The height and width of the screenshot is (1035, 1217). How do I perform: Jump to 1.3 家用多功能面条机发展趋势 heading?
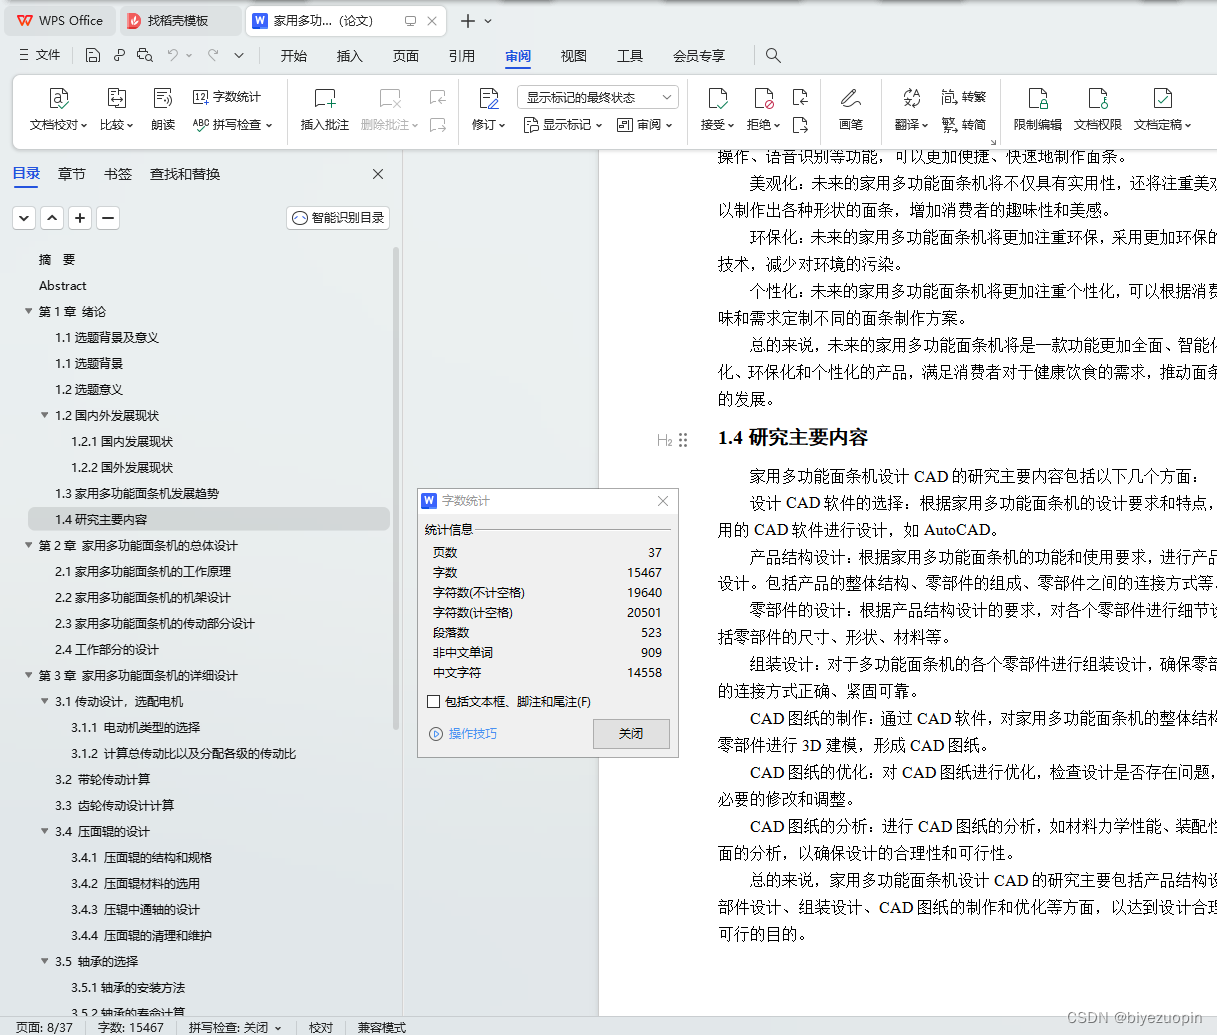point(137,494)
